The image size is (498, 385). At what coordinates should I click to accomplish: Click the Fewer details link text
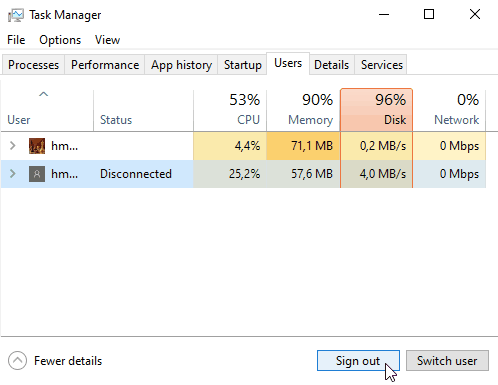tap(68, 361)
